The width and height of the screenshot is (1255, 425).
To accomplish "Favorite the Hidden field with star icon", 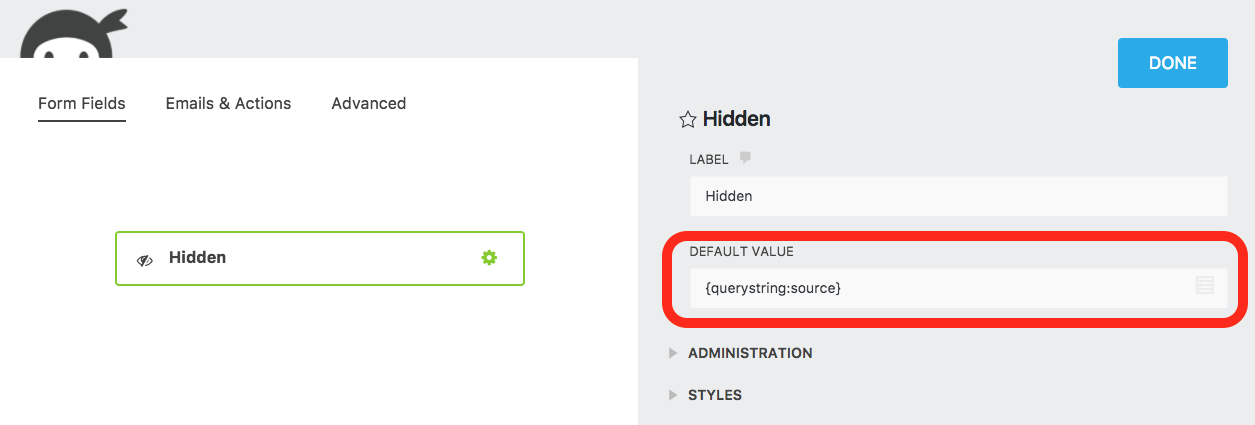I will 687,120.
